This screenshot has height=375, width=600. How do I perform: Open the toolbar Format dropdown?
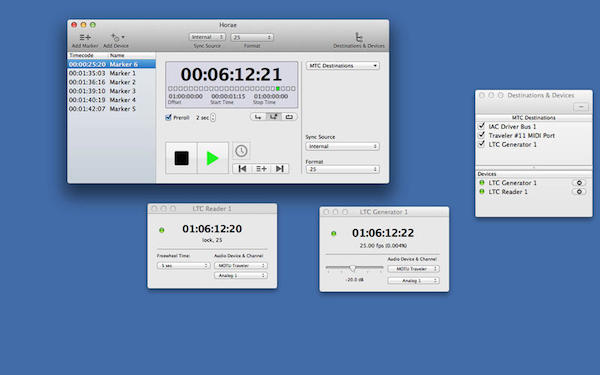[252, 37]
